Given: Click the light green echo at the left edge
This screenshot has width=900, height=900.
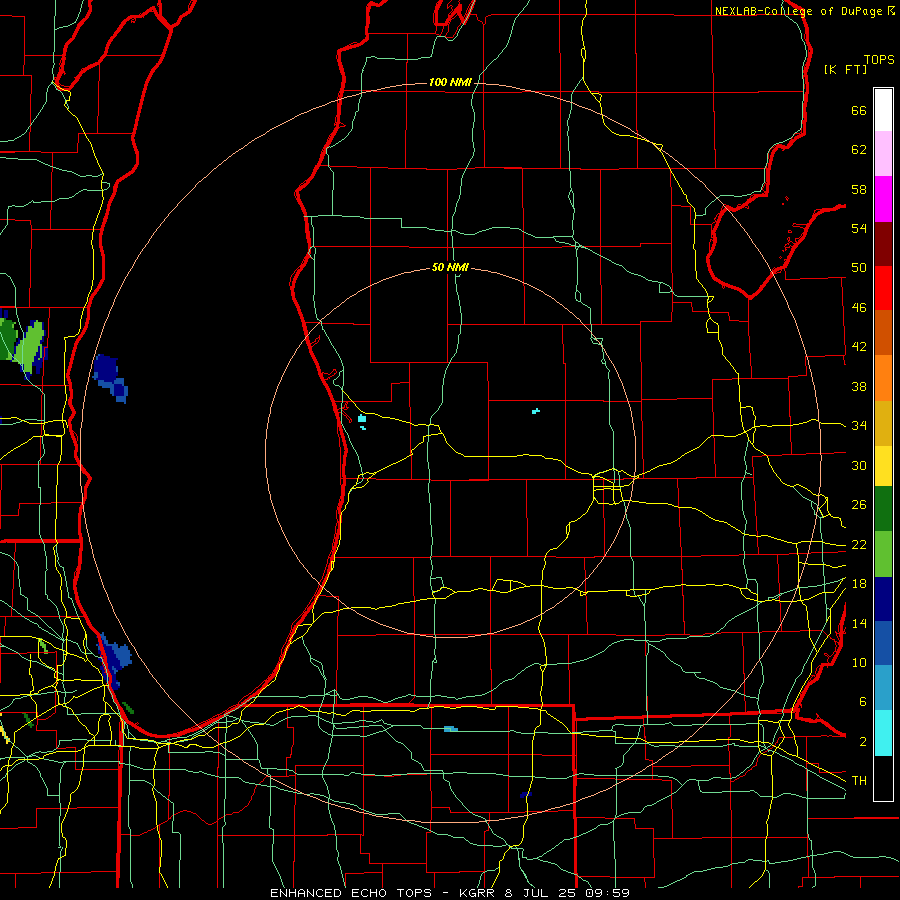Looking at the screenshot, I should [30, 346].
